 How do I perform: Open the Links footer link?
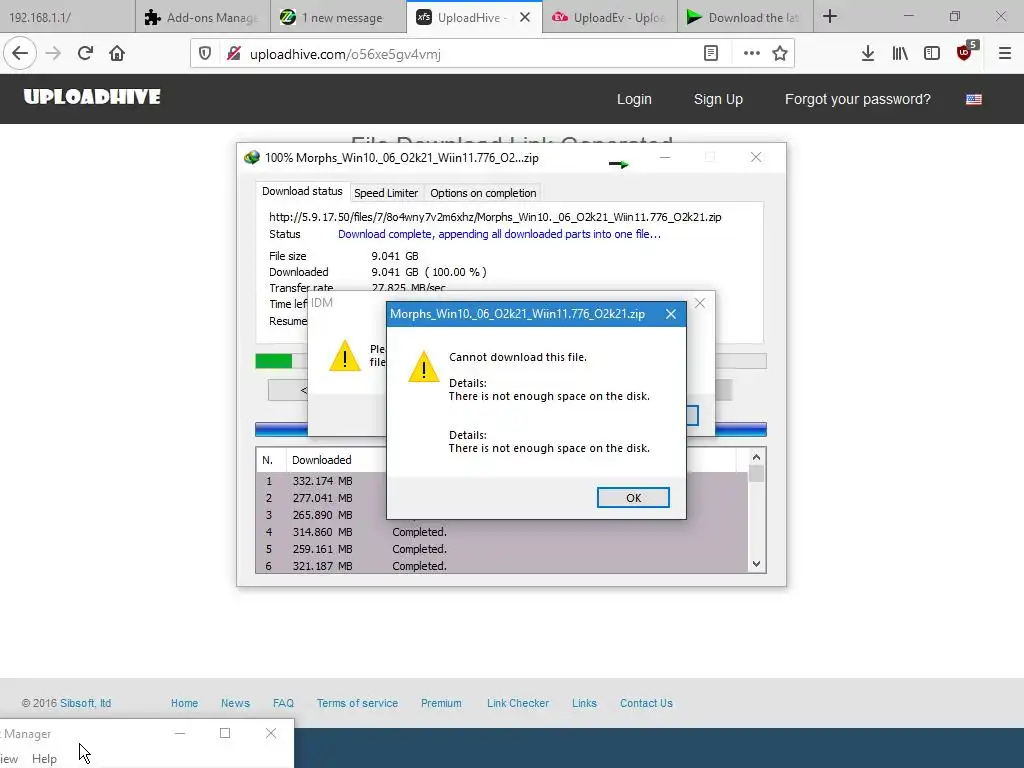click(x=584, y=703)
